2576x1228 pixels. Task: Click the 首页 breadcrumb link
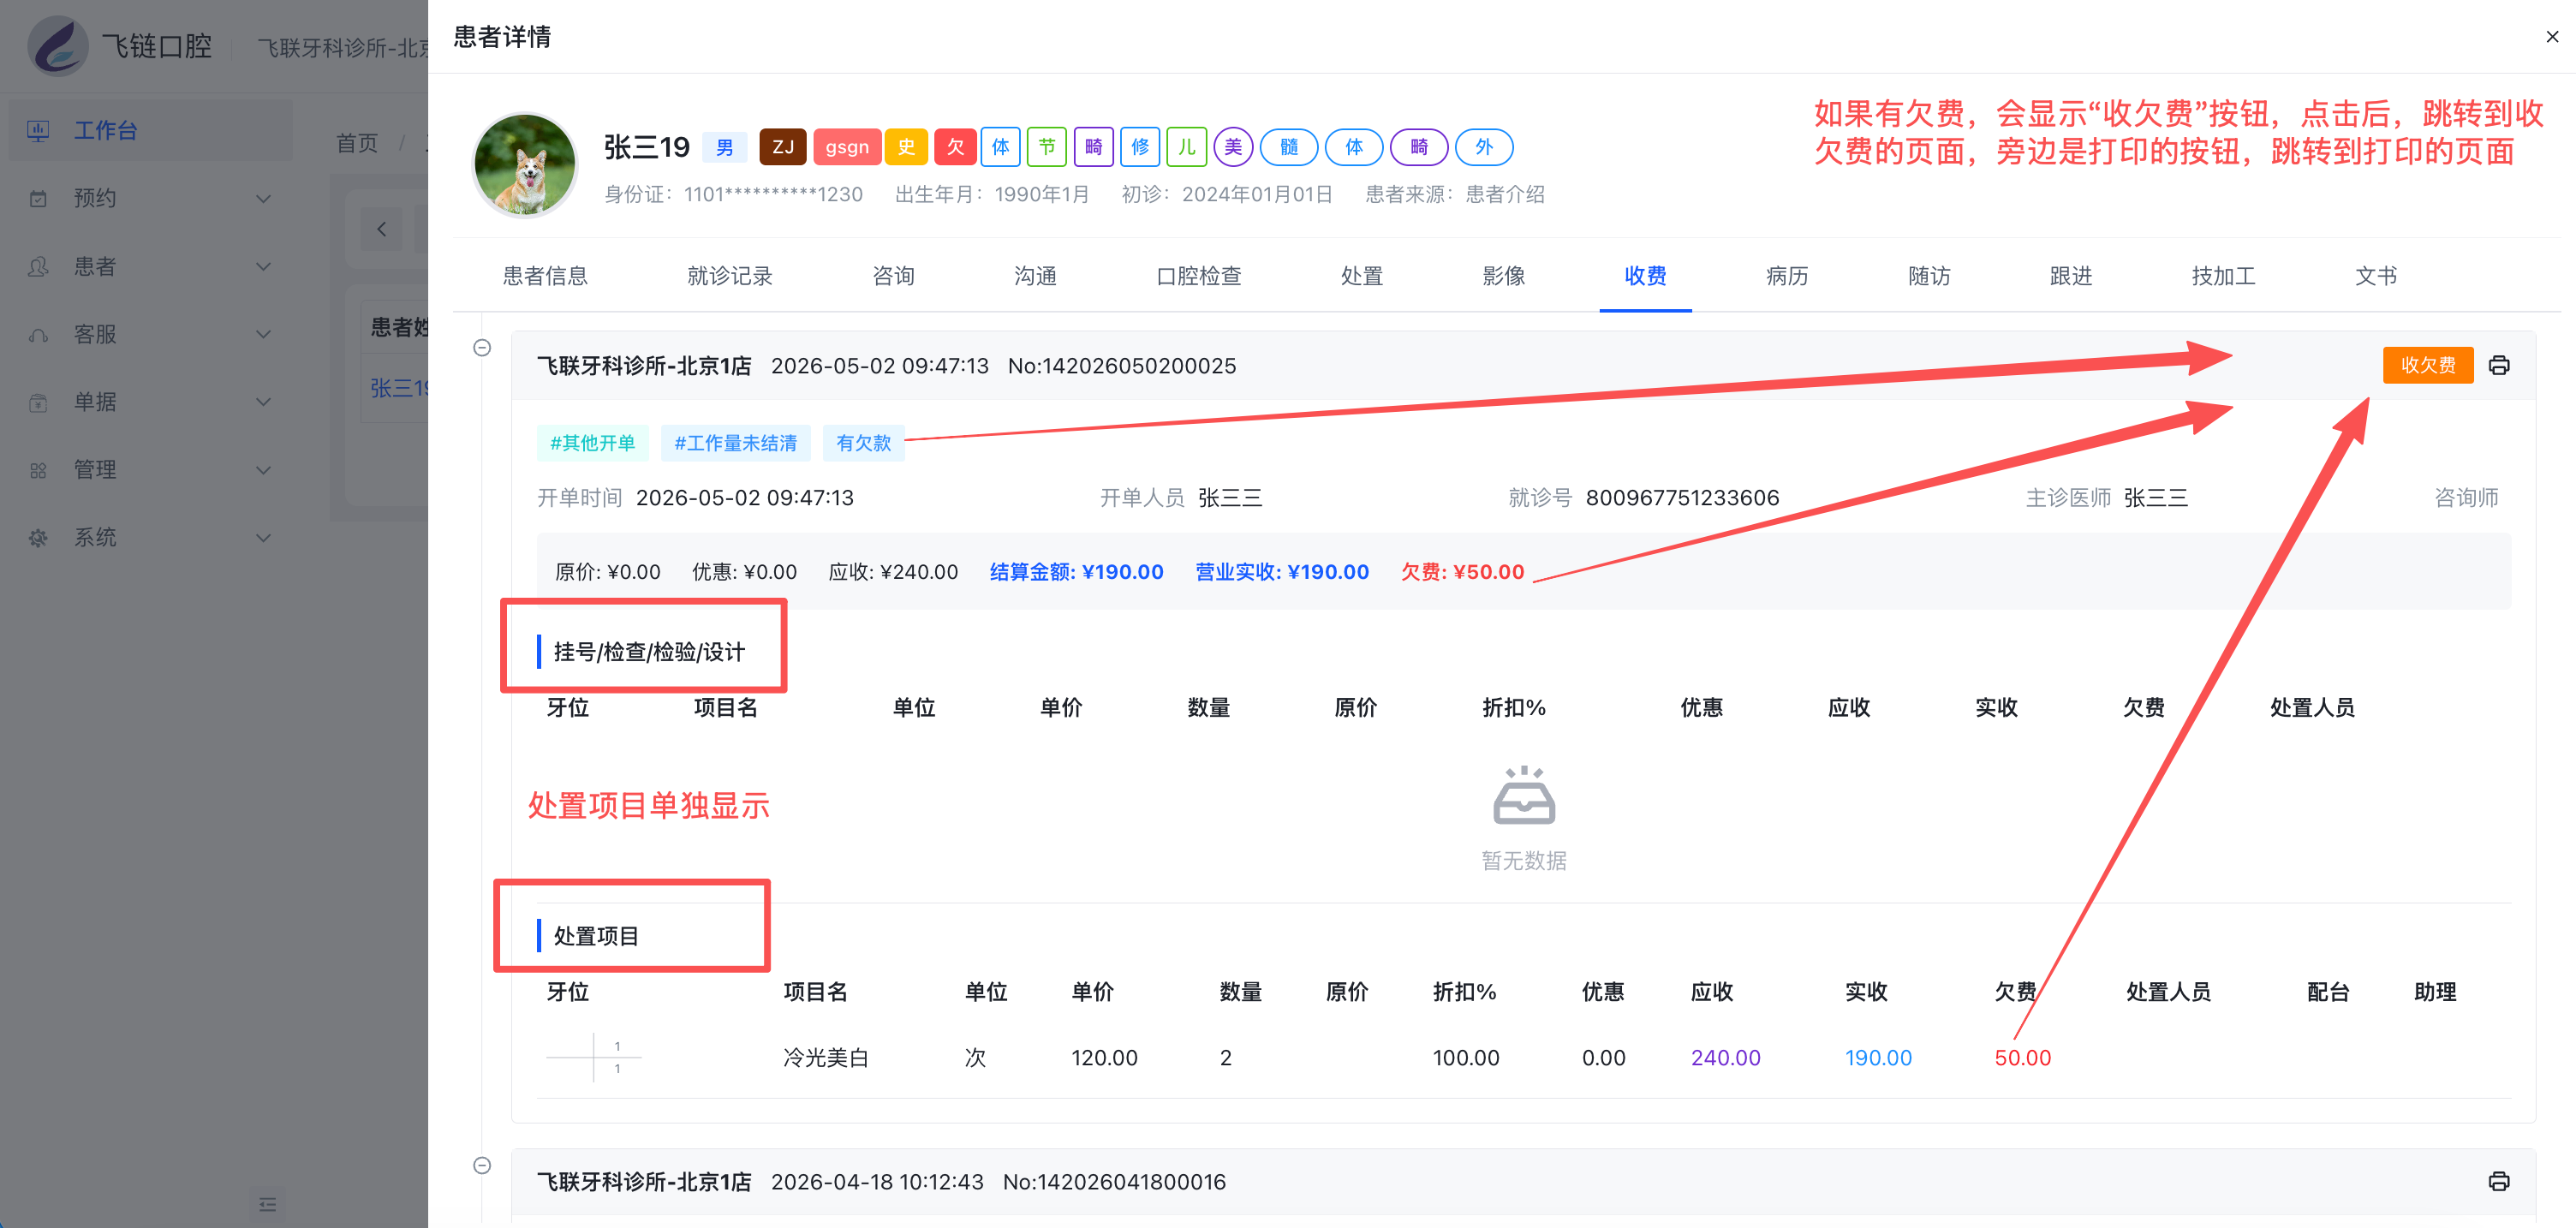(x=357, y=143)
